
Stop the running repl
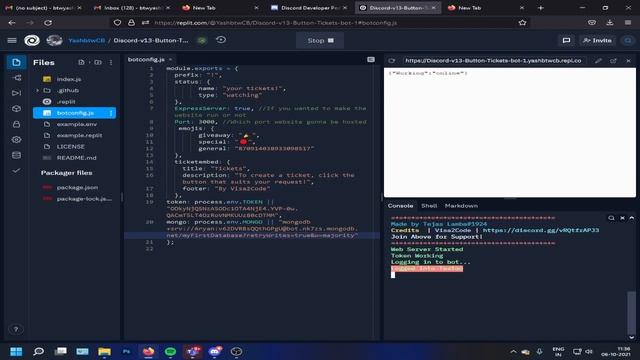[x=320, y=40]
